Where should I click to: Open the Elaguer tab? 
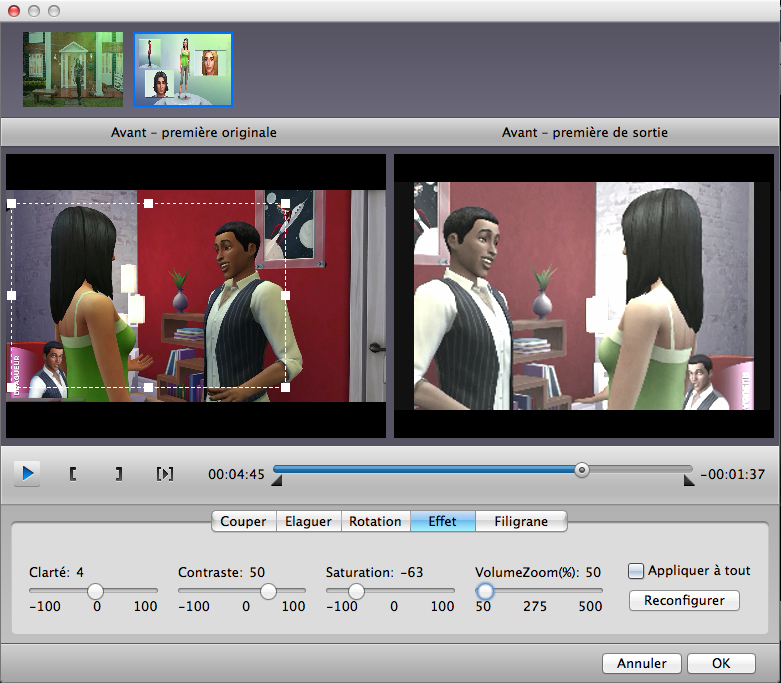(308, 521)
